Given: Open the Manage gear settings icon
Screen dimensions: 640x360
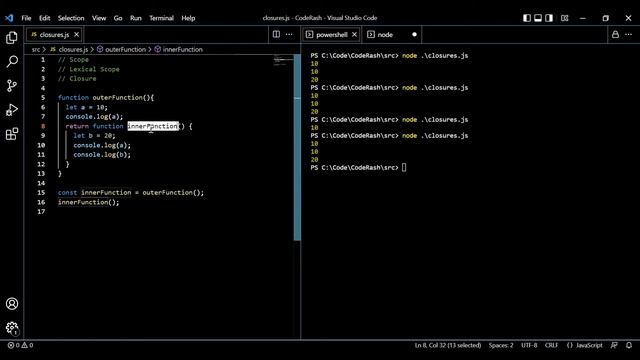Looking at the screenshot, I should click(x=12, y=328).
